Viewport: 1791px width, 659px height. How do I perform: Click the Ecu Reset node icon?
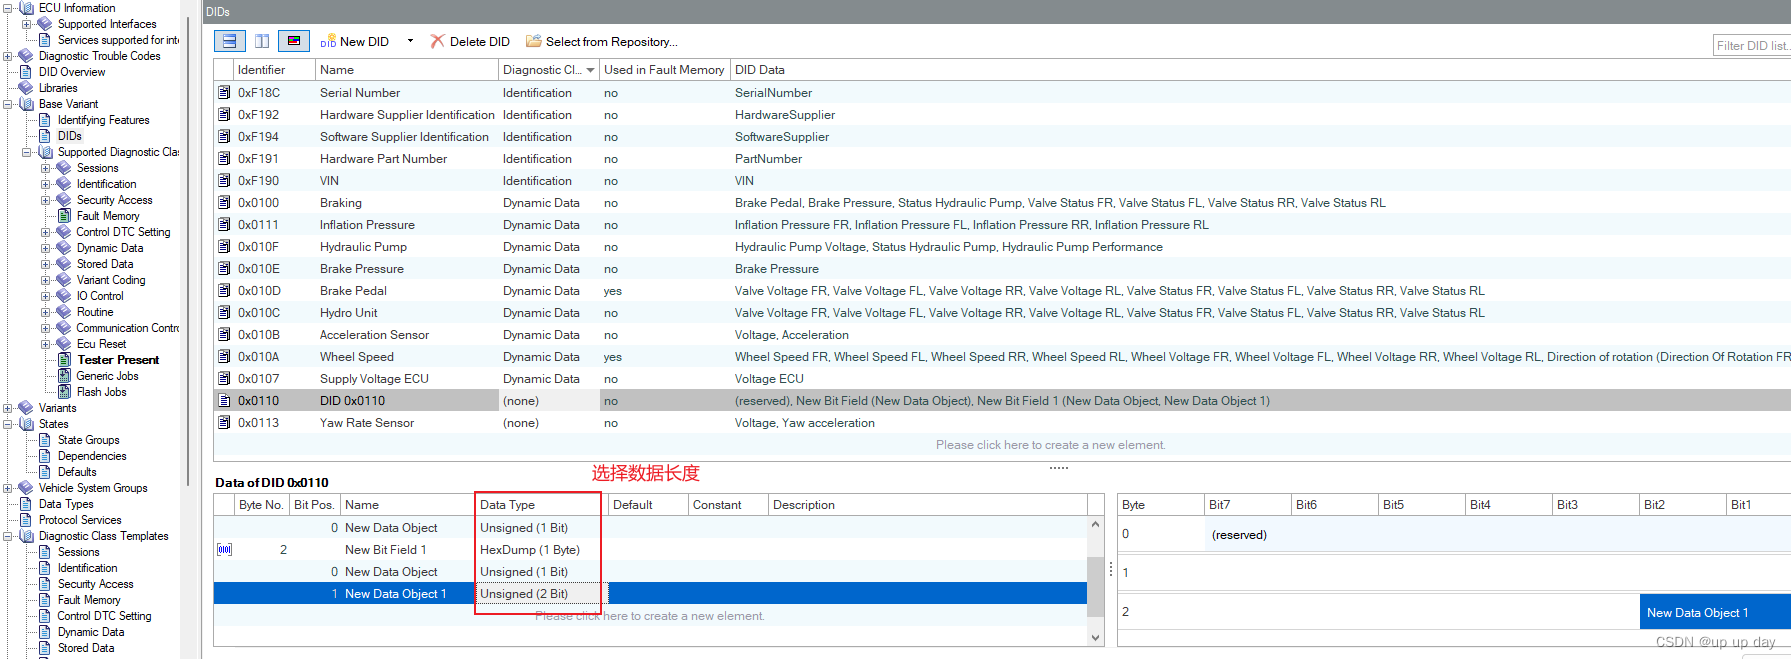pyautogui.click(x=64, y=344)
